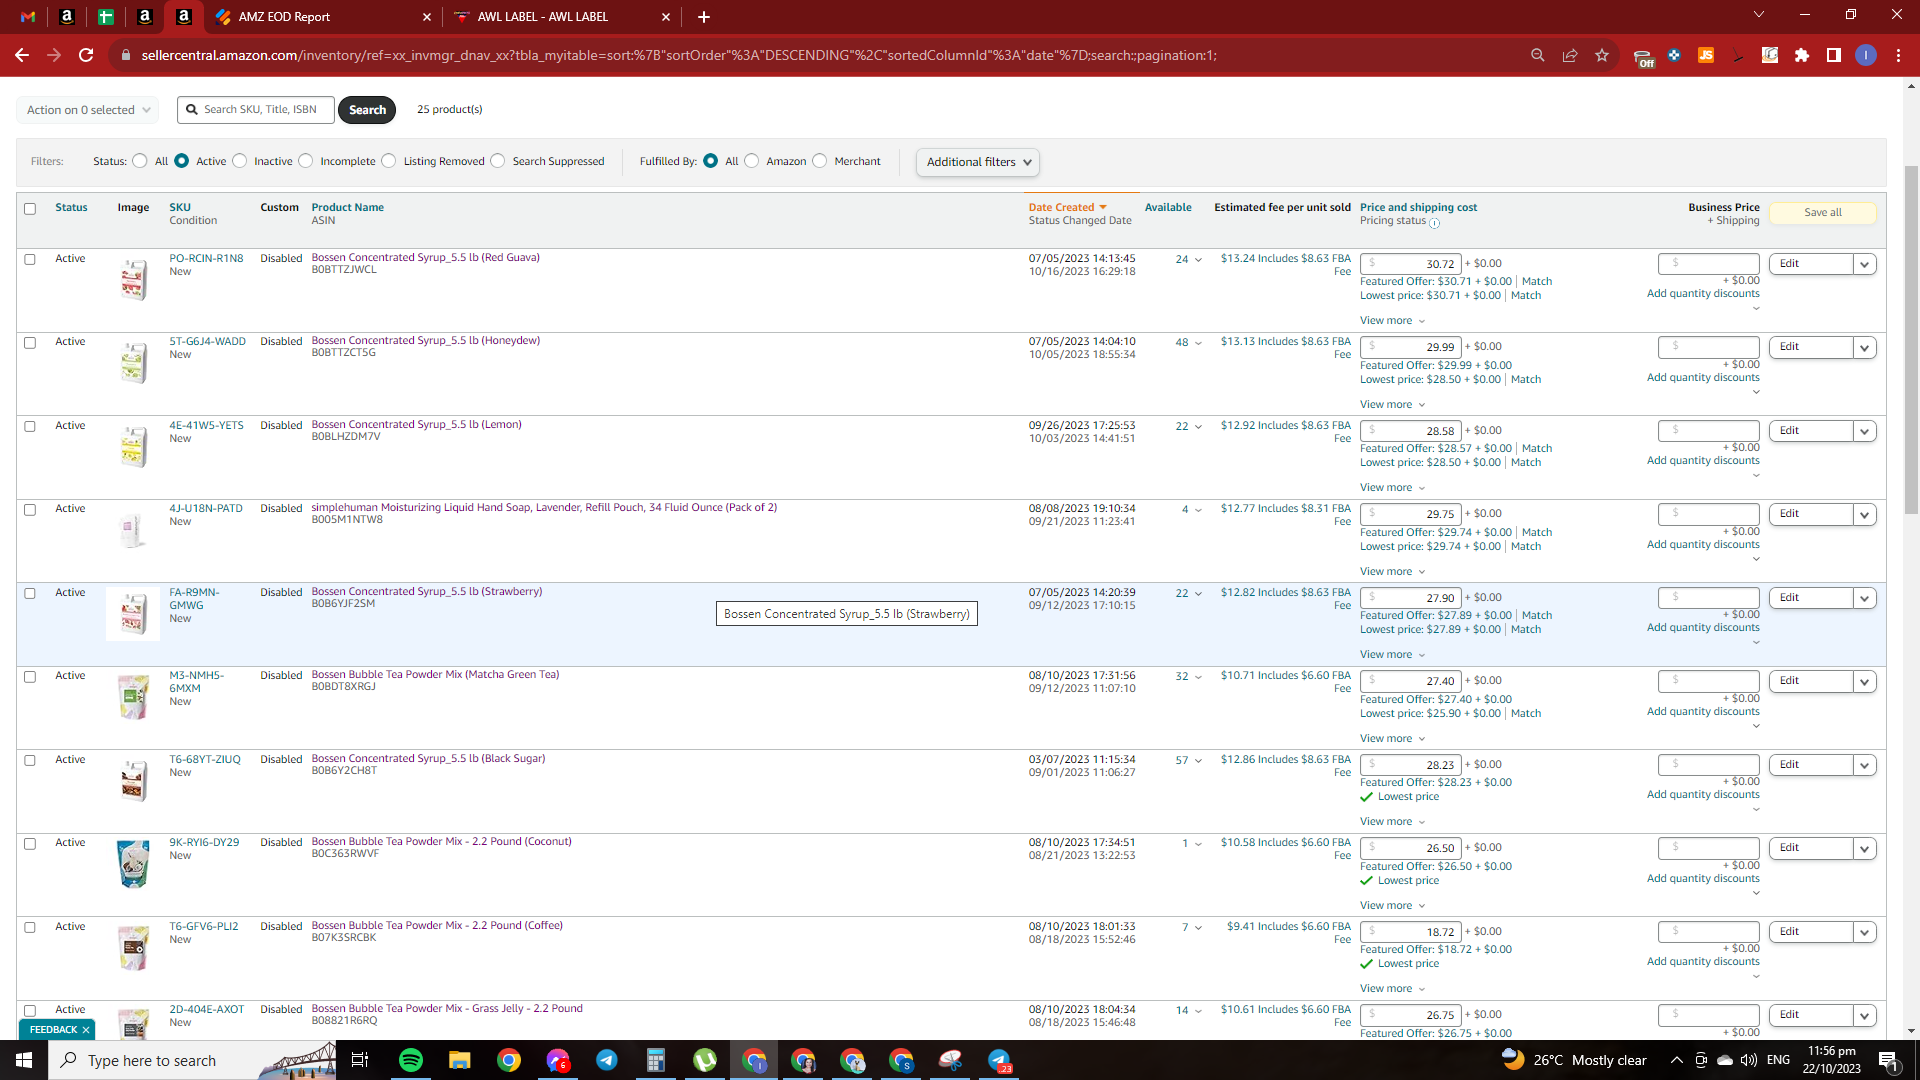The width and height of the screenshot is (1920, 1080).
Task: Sort by Available column header
Action: click(x=1168, y=207)
